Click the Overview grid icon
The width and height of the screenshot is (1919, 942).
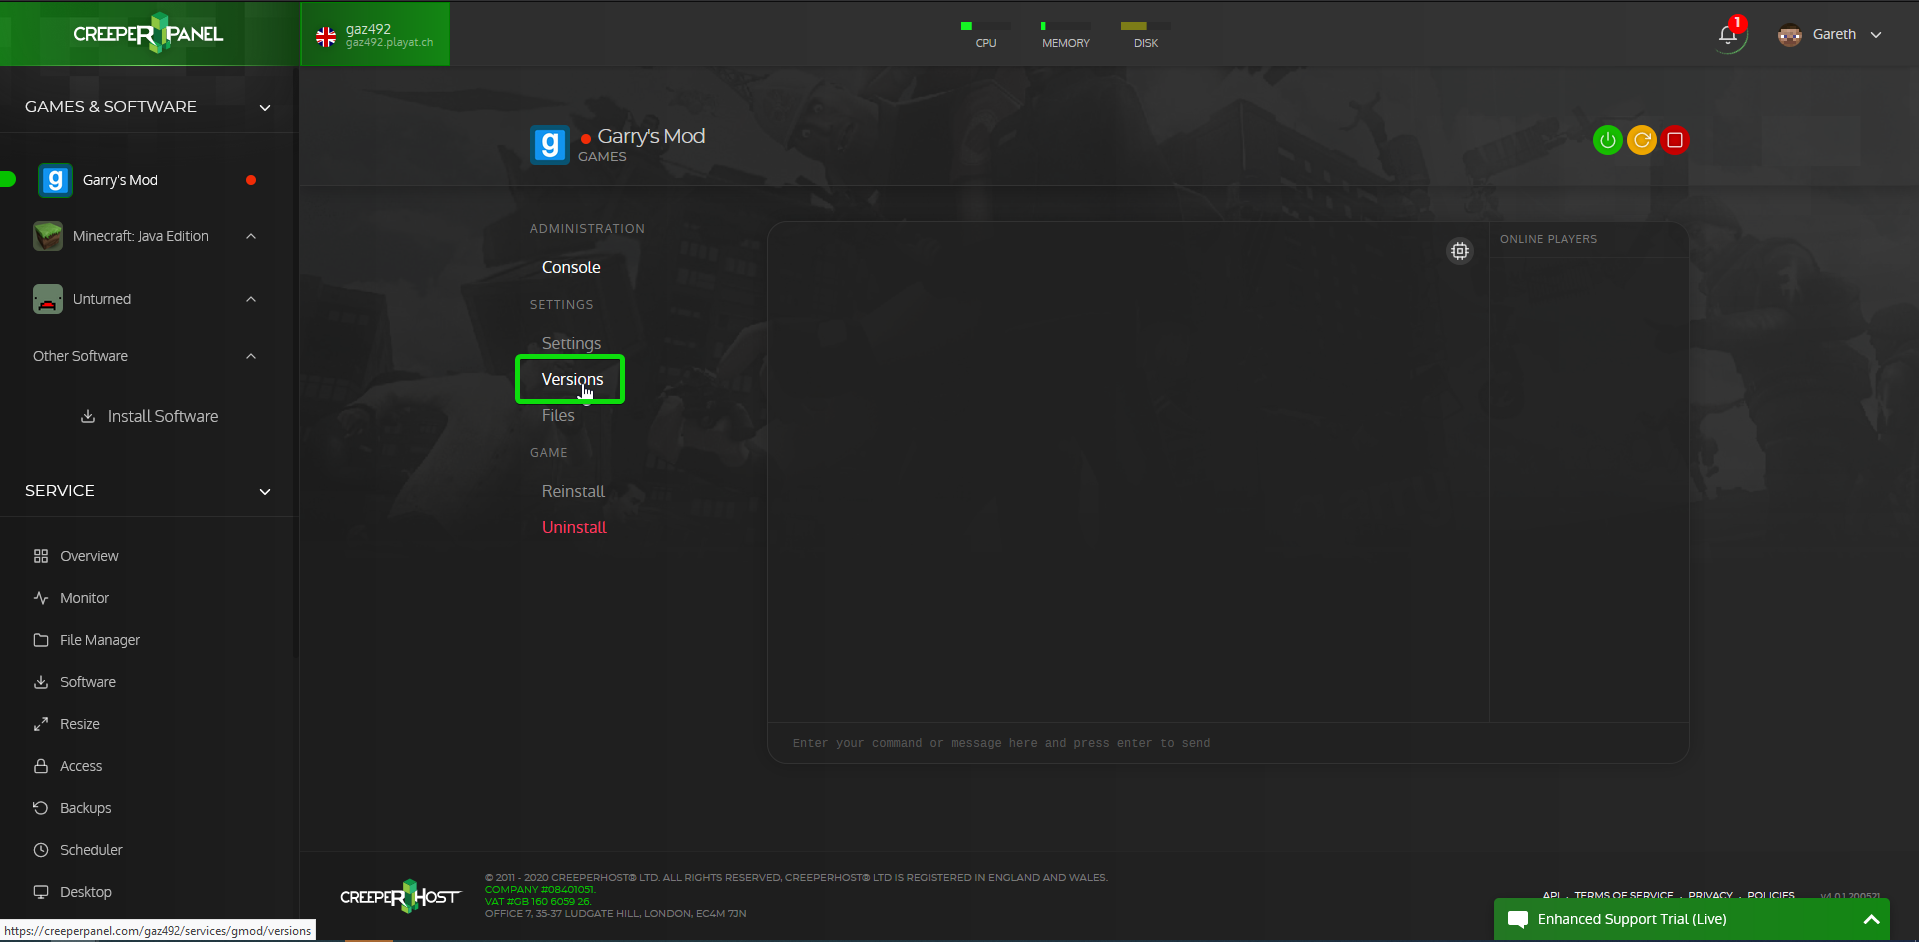tap(41, 556)
